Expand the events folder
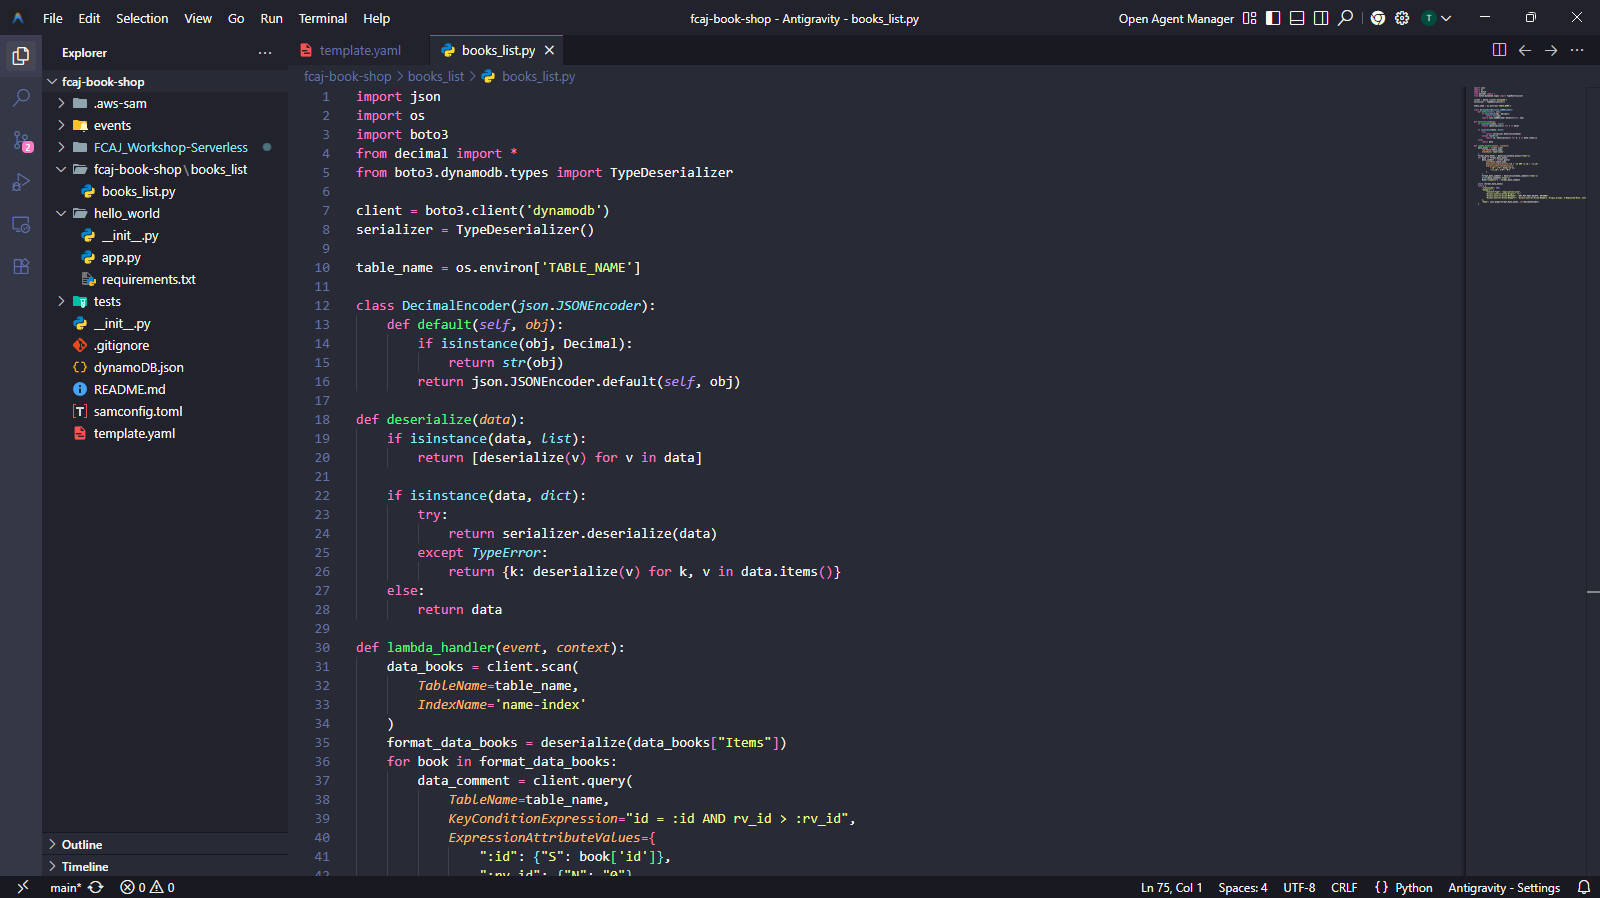The width and height of the screenshot is (1600, 898). tap(61, 125)
